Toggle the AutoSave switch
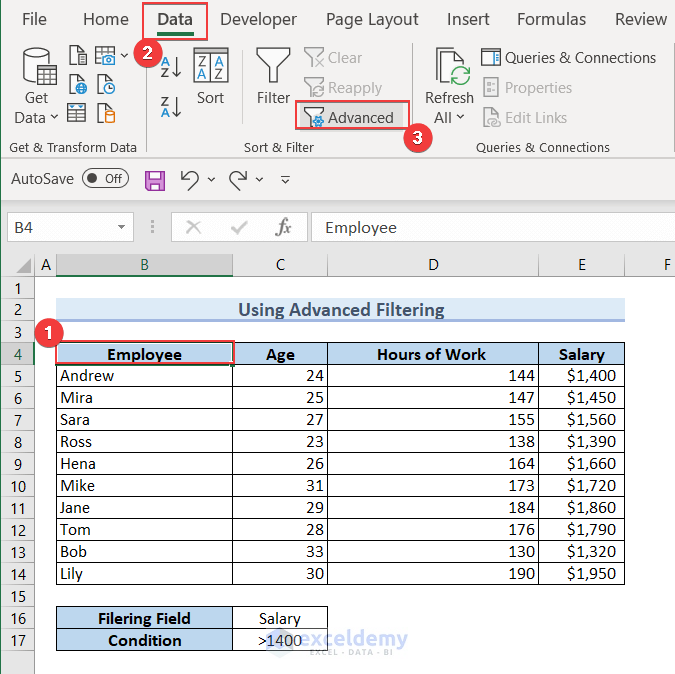 (x=105, y=179)
